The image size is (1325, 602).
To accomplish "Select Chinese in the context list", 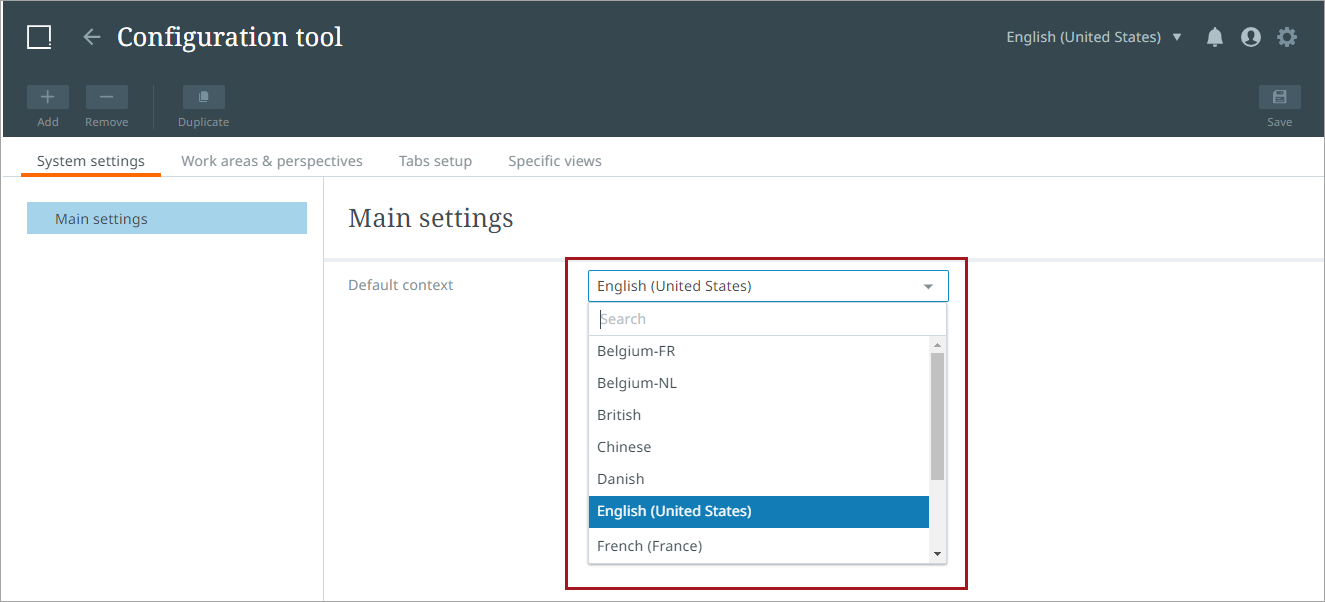I will click(x=759, y=447).
